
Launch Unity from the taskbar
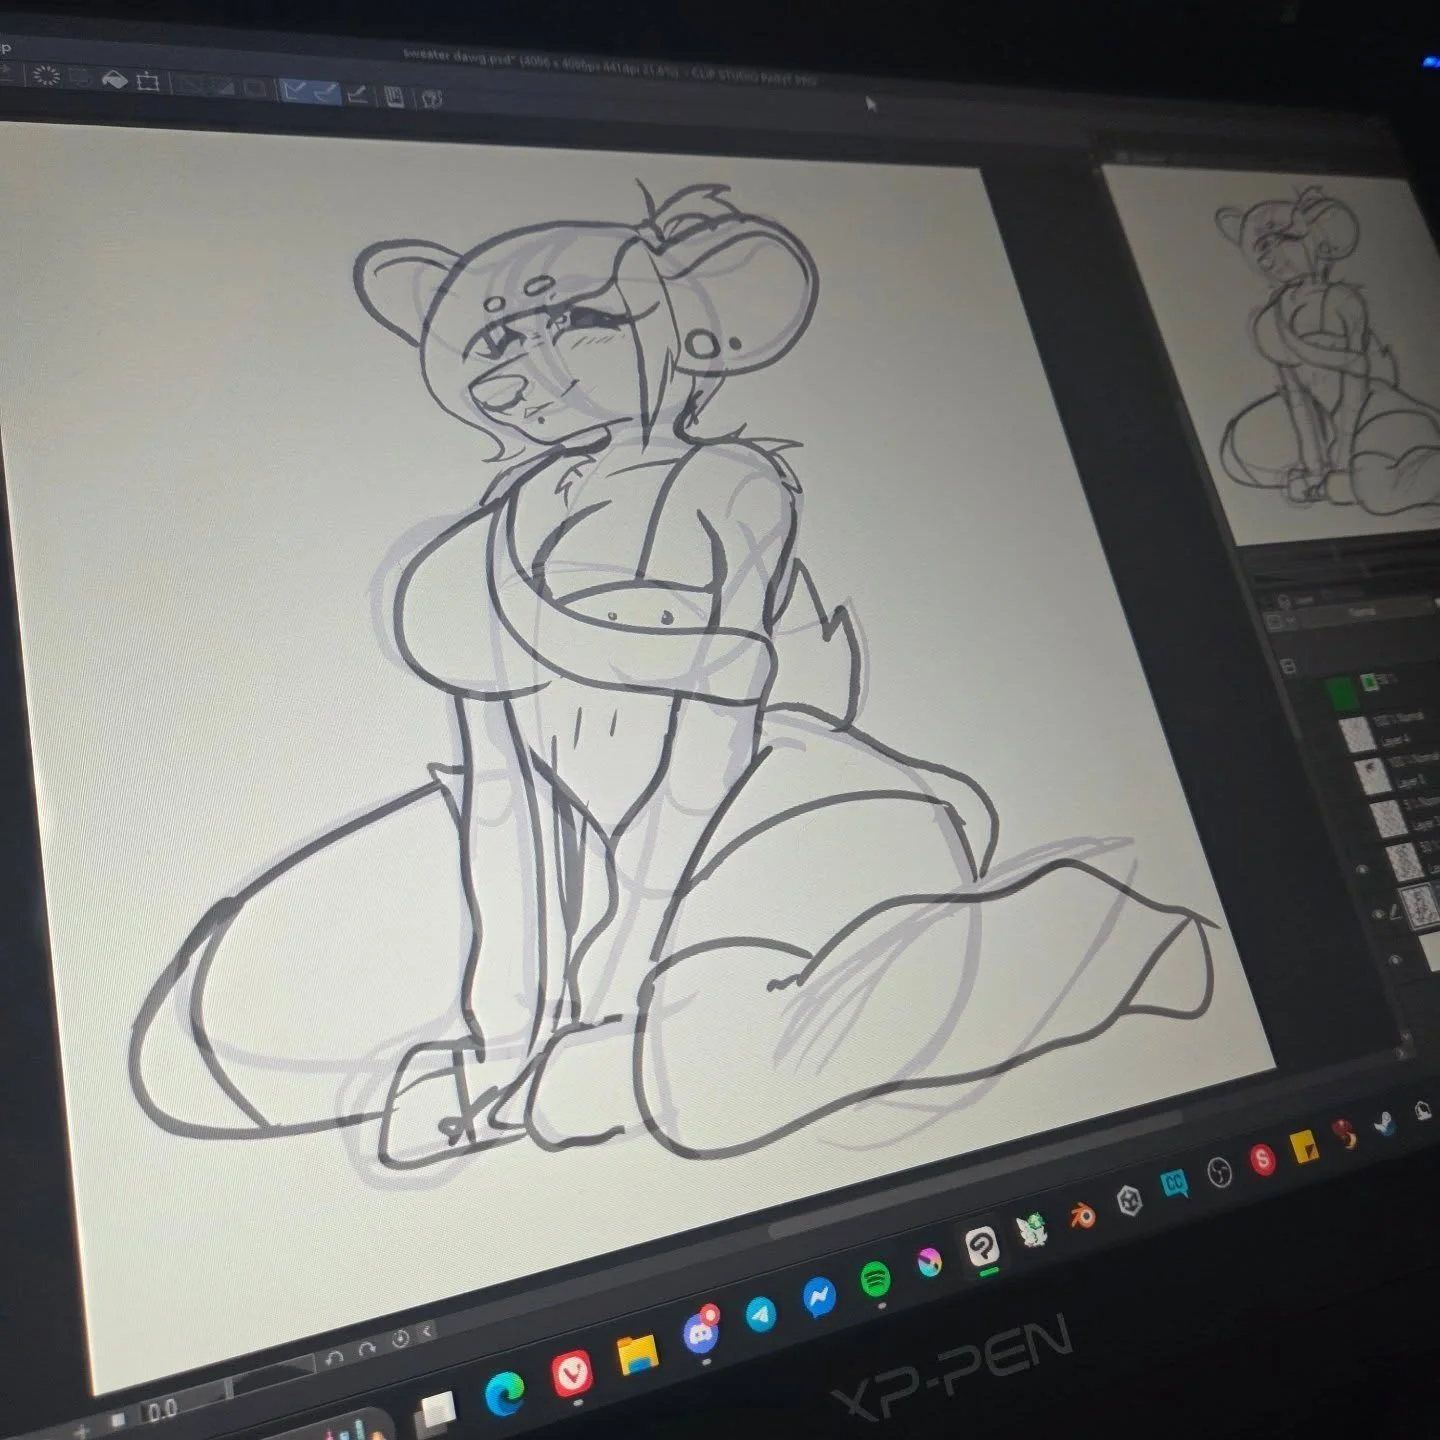pos(1130,1202)
